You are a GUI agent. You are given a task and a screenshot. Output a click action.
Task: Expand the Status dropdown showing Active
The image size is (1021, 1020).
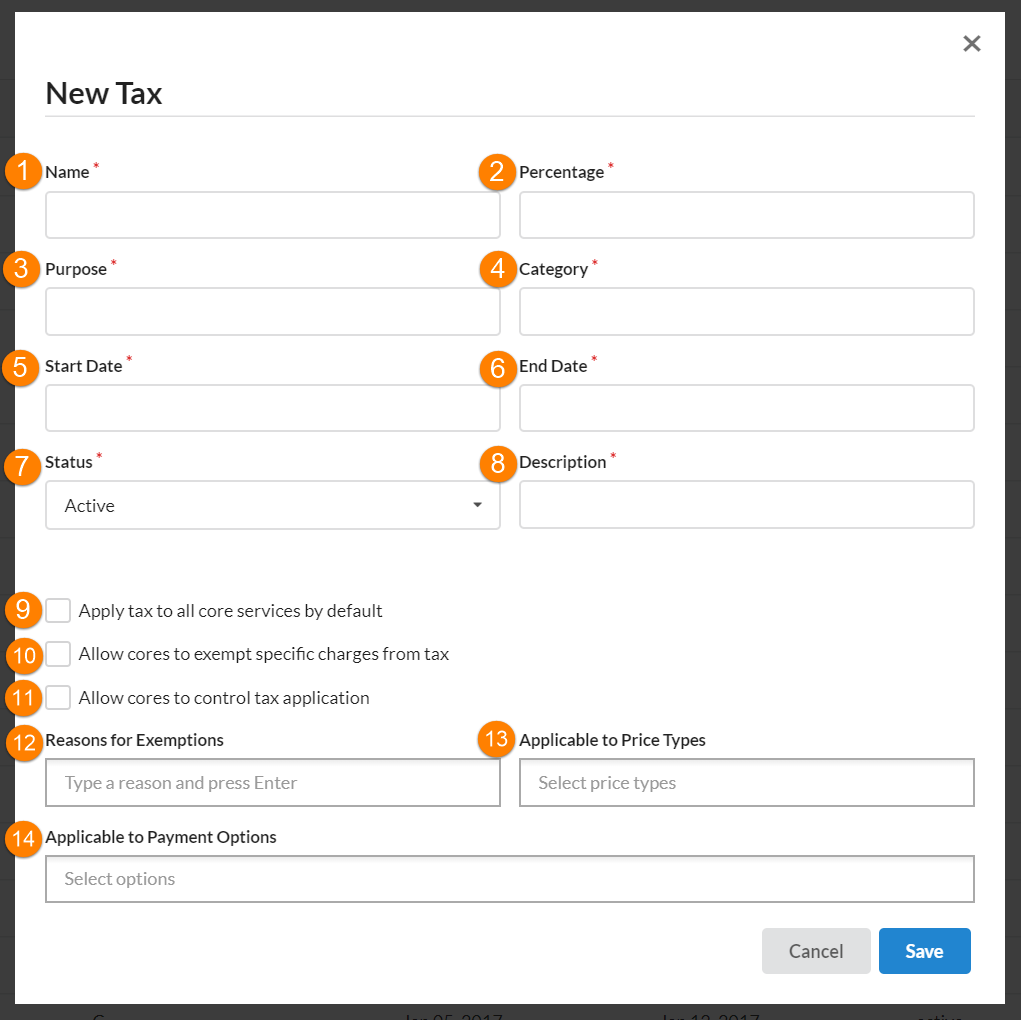(x=260, y=505)
